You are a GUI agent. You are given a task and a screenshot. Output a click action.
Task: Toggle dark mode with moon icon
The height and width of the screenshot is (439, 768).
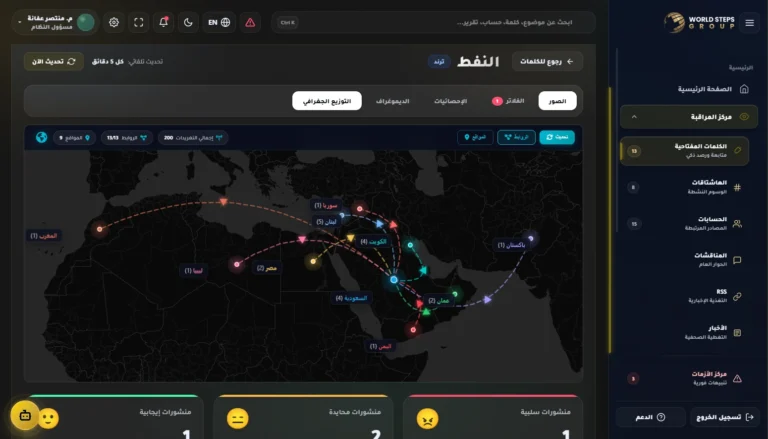[x=188, y=22]
